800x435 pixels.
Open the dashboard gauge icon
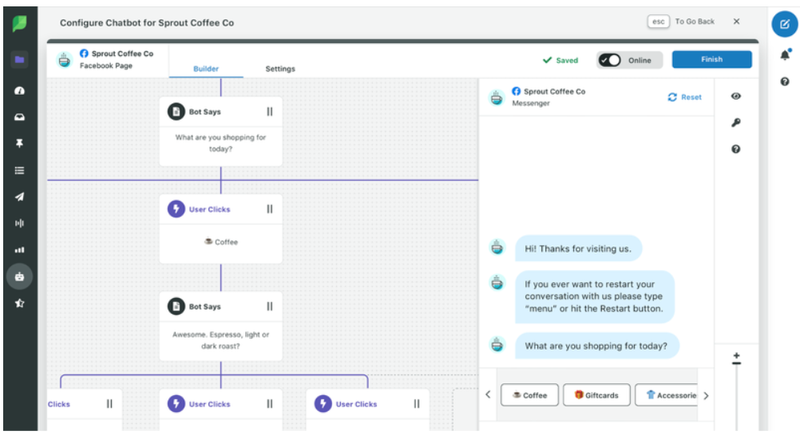[19, 91]
